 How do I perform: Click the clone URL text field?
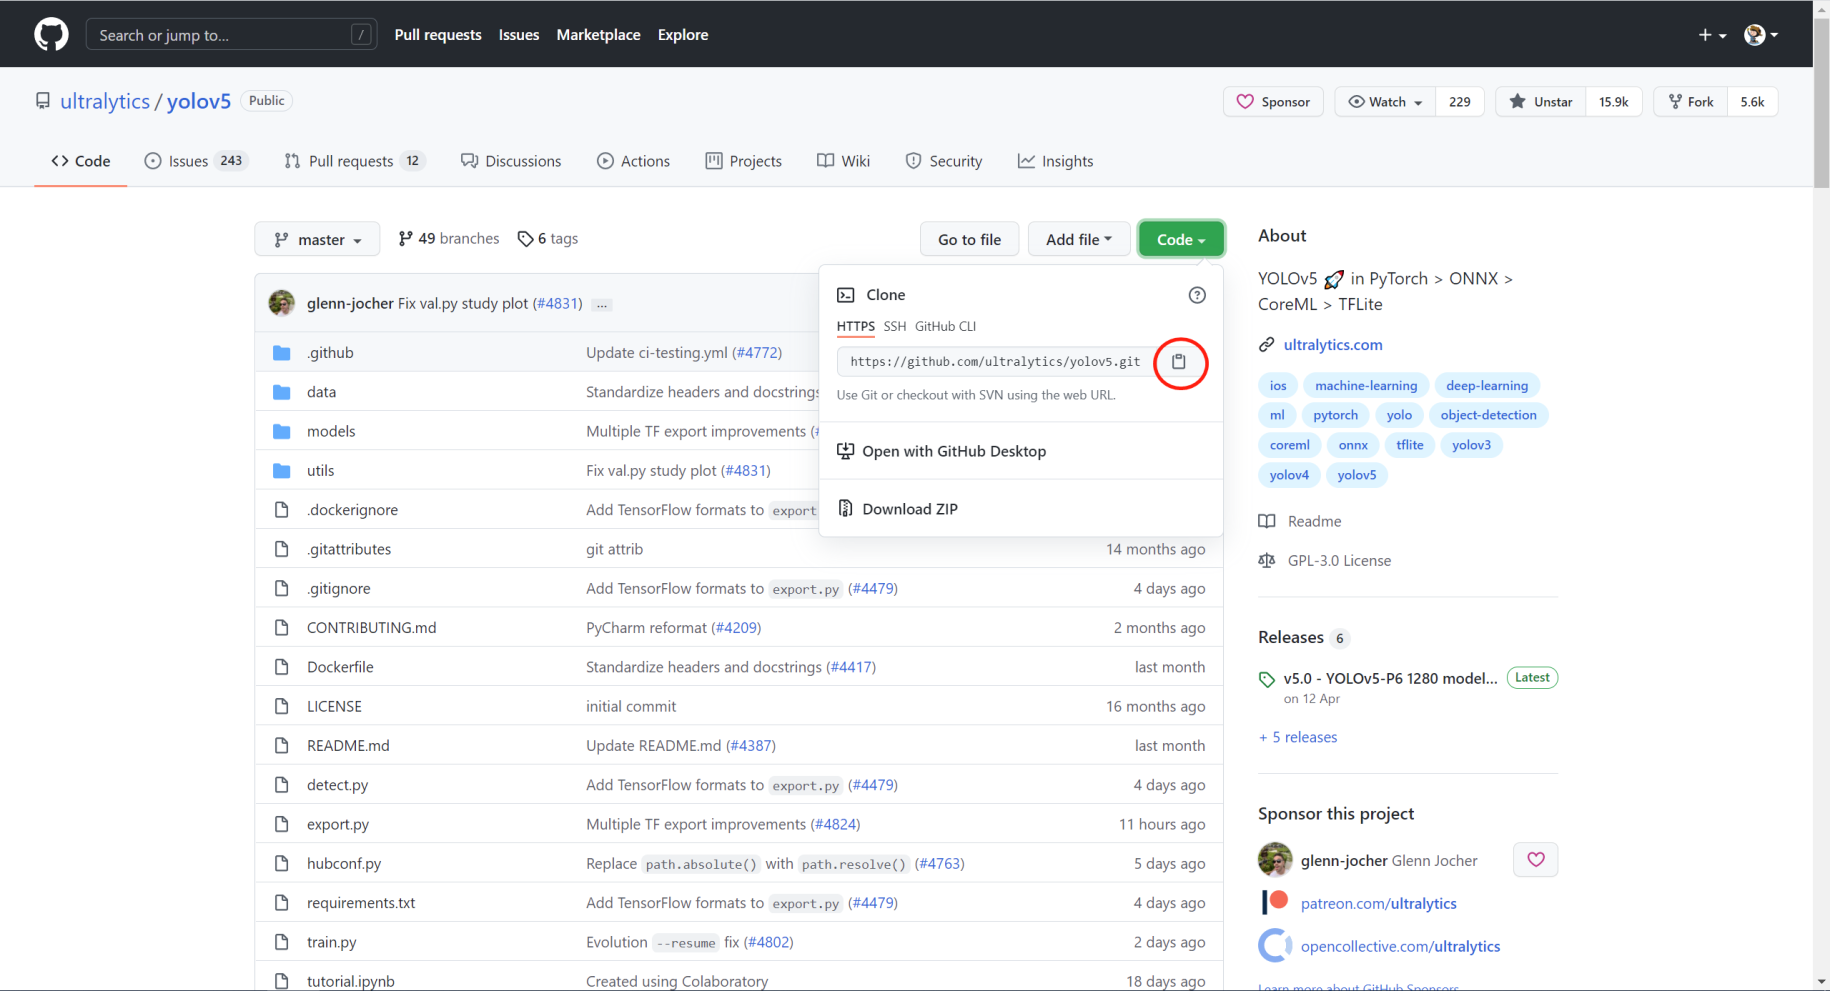click(996, 362)
